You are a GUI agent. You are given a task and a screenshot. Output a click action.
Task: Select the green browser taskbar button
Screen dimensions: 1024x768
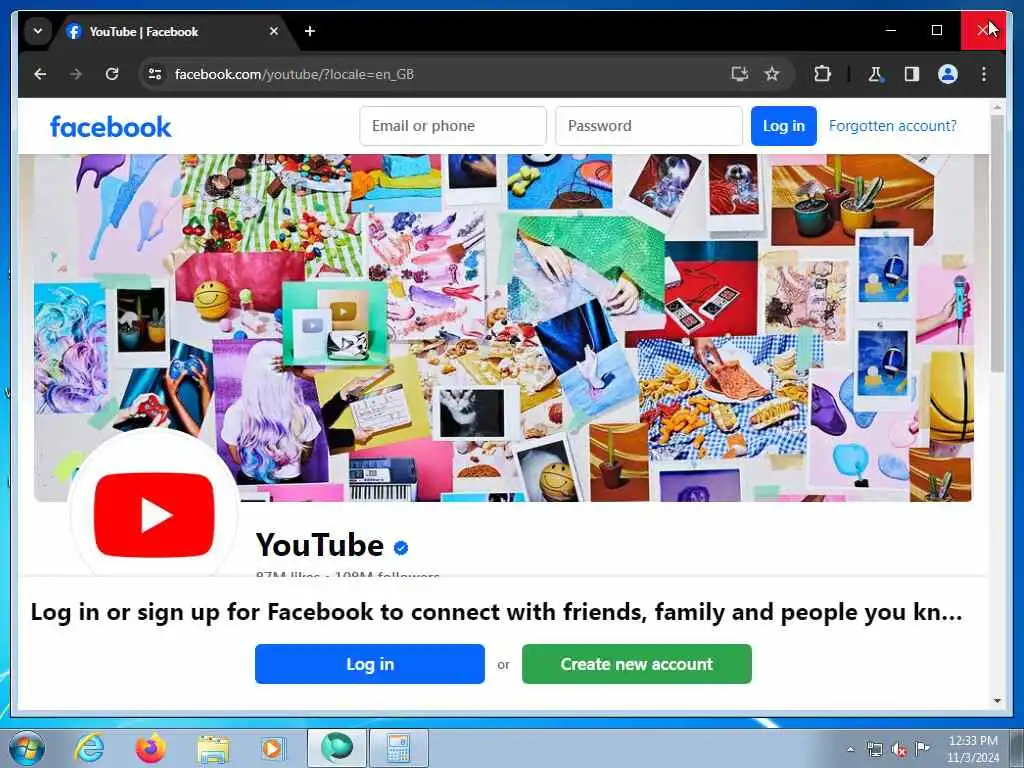click(x=337, y=748)
